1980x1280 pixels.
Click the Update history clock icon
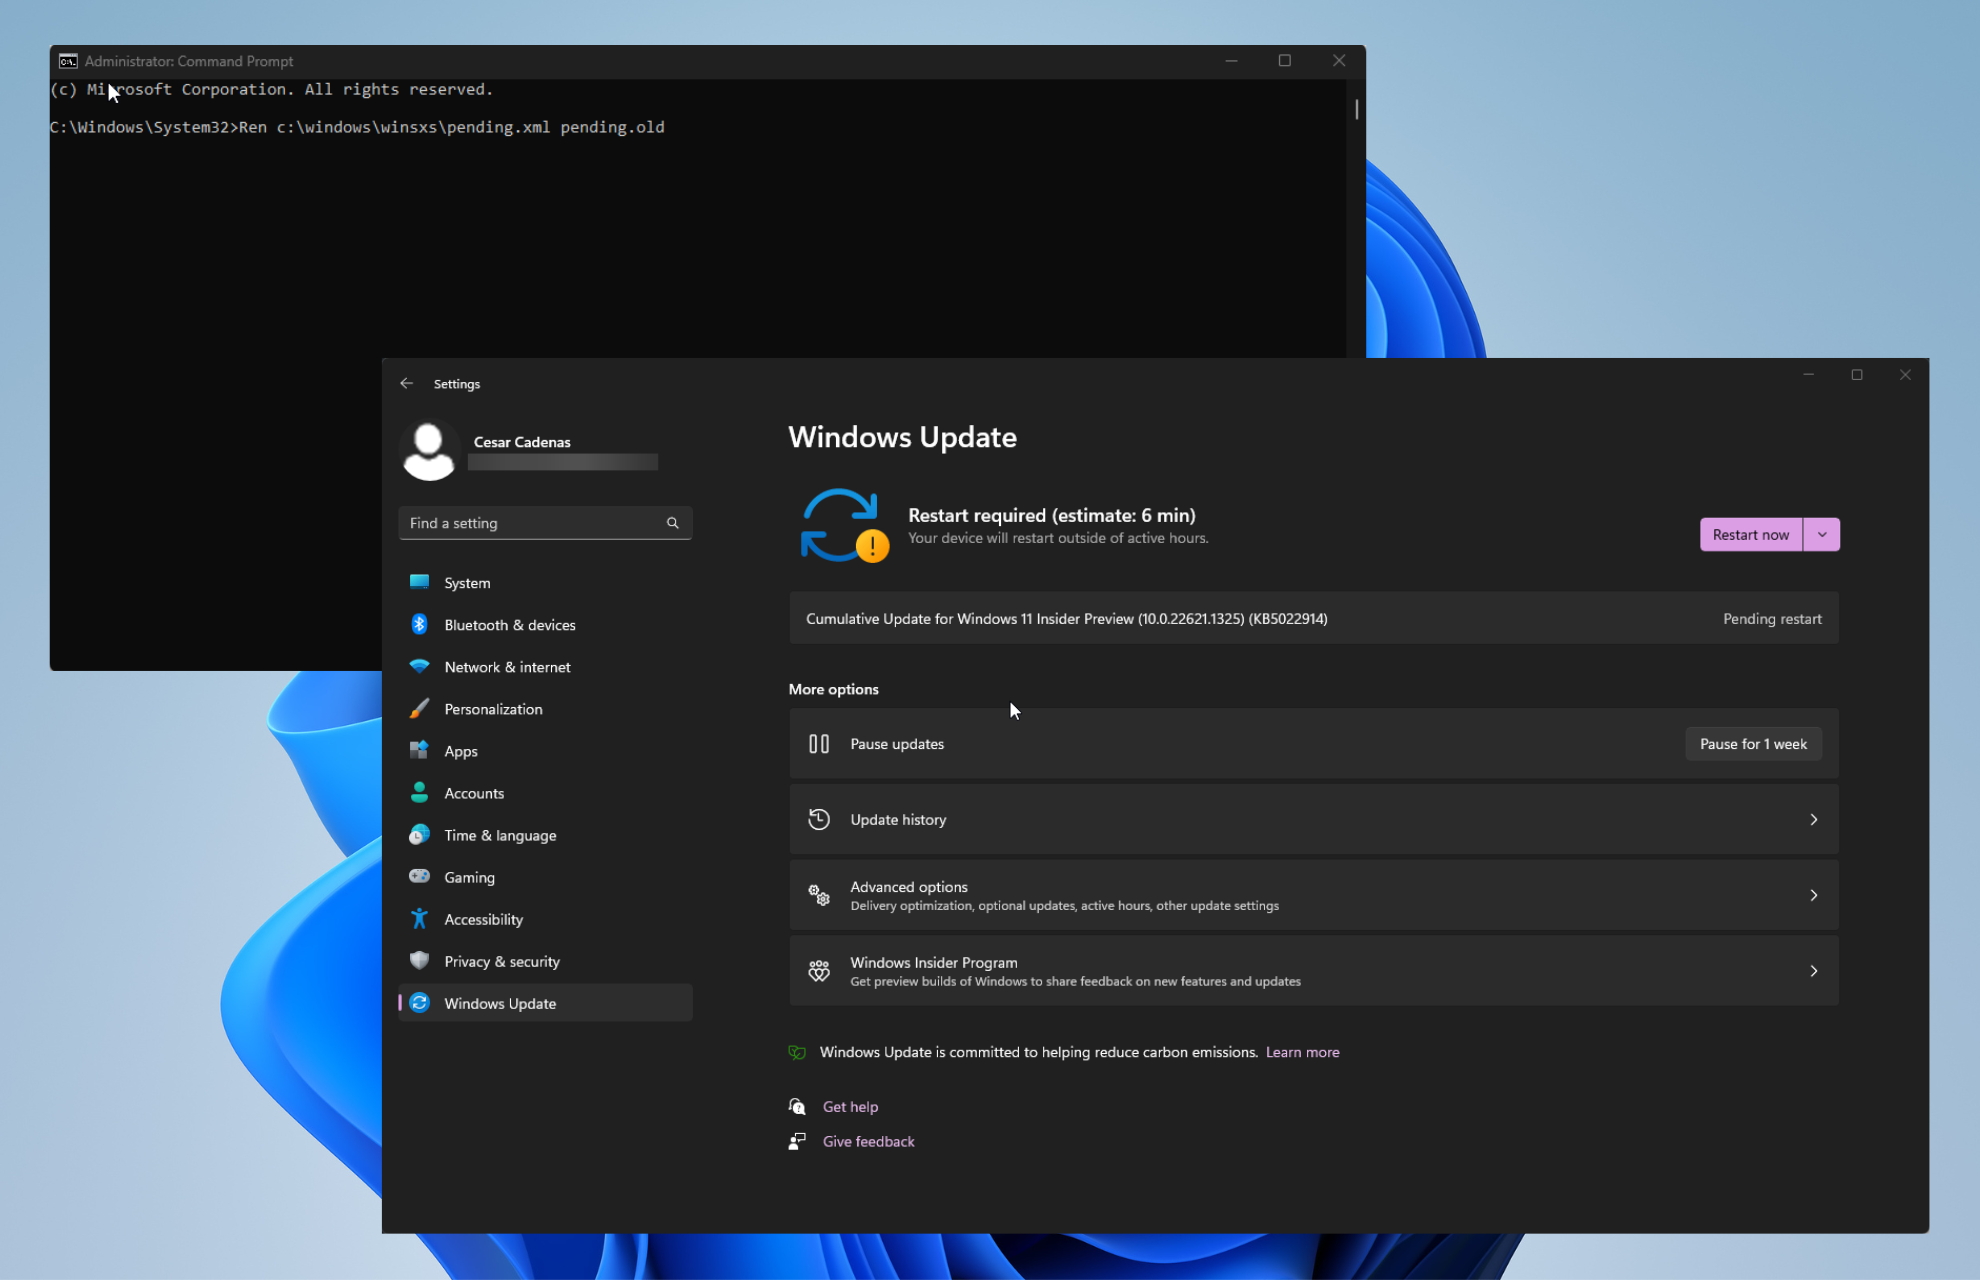pyautogui.click(x=818, y=819)
